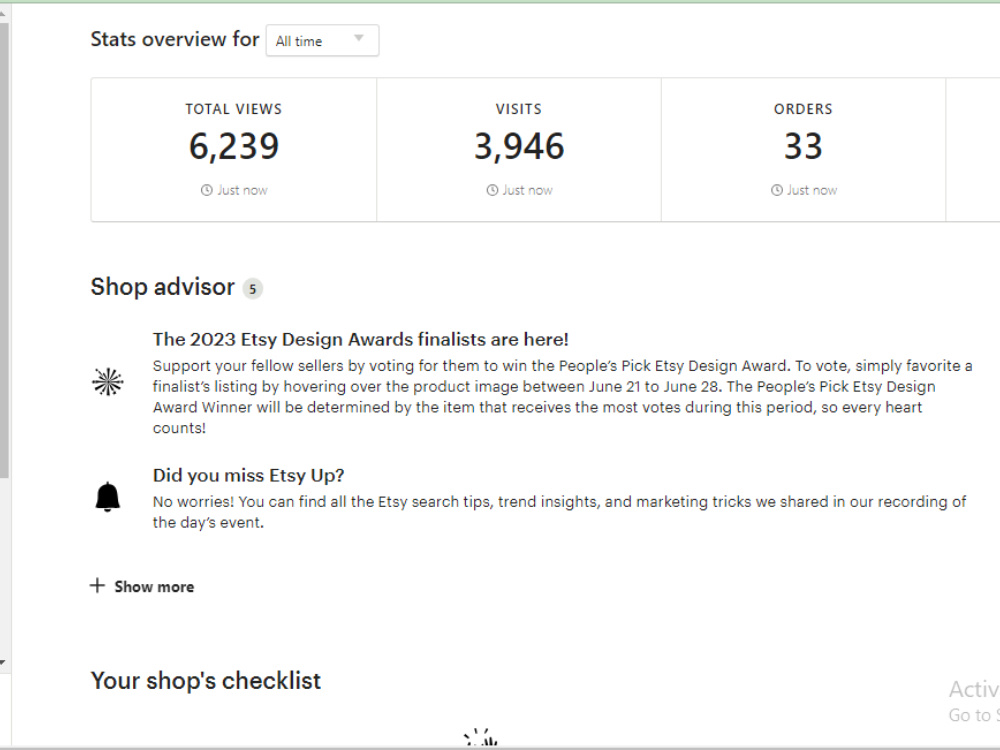
Task: Expand Shop advisor with Show more
Action: point(142,586)
